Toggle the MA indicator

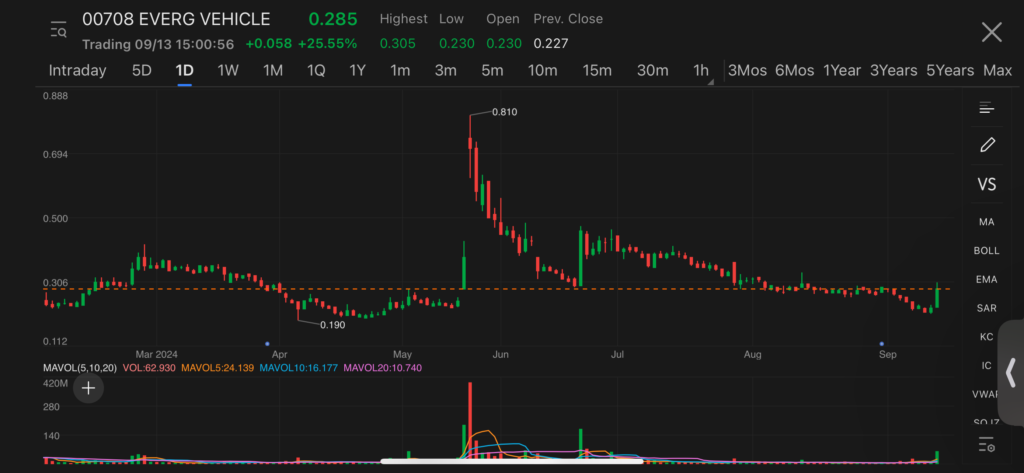(x=987, y=221)
